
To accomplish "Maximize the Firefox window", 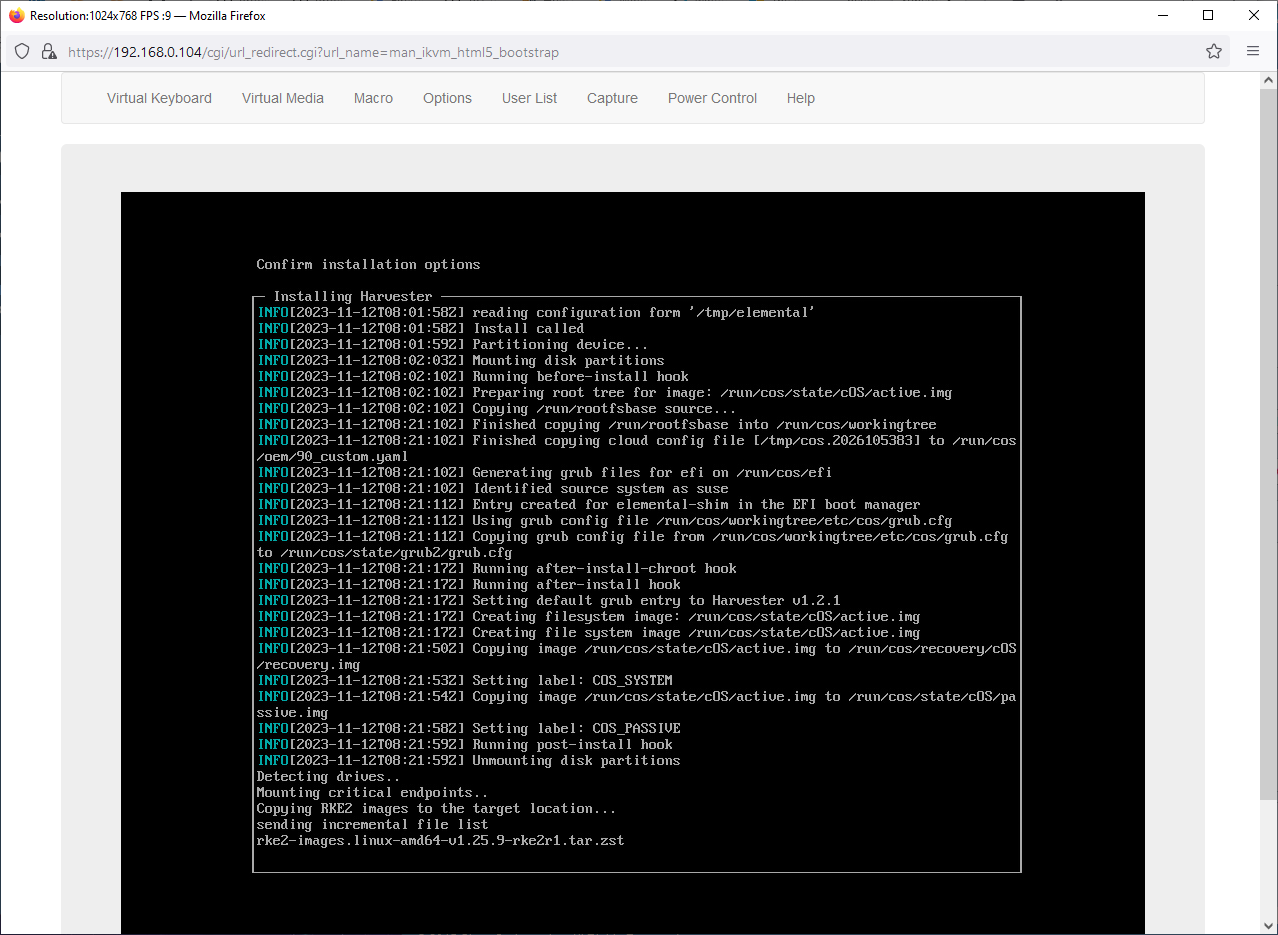I will tap(1208, 16).
